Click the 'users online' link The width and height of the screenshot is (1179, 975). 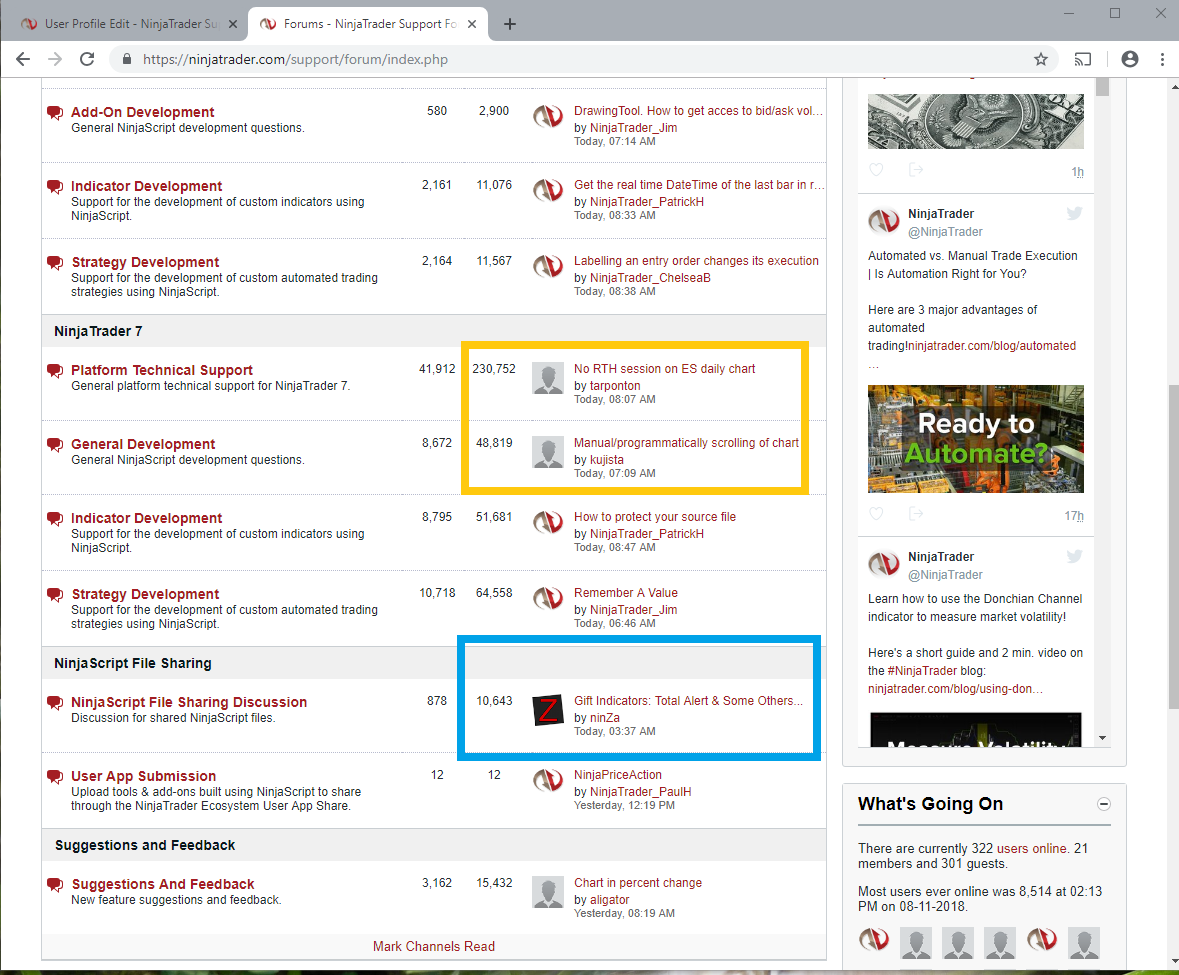1031,848
